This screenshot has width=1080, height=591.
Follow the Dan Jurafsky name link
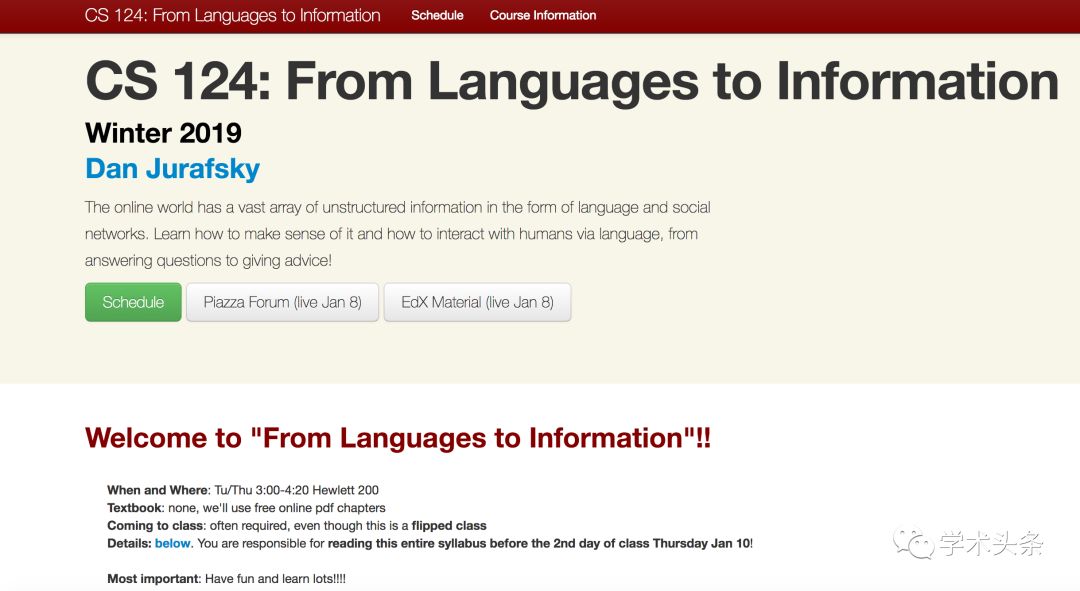tap(172, 169)
